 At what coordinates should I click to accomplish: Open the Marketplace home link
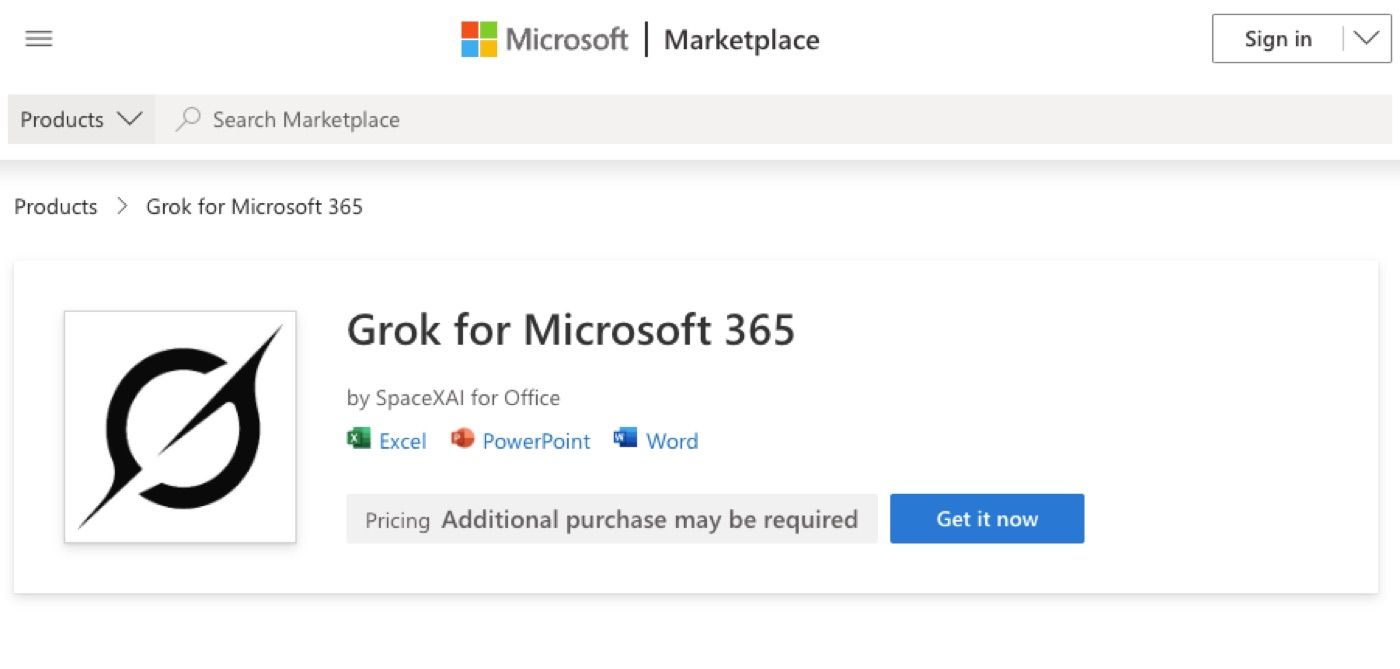coord(742,40)
